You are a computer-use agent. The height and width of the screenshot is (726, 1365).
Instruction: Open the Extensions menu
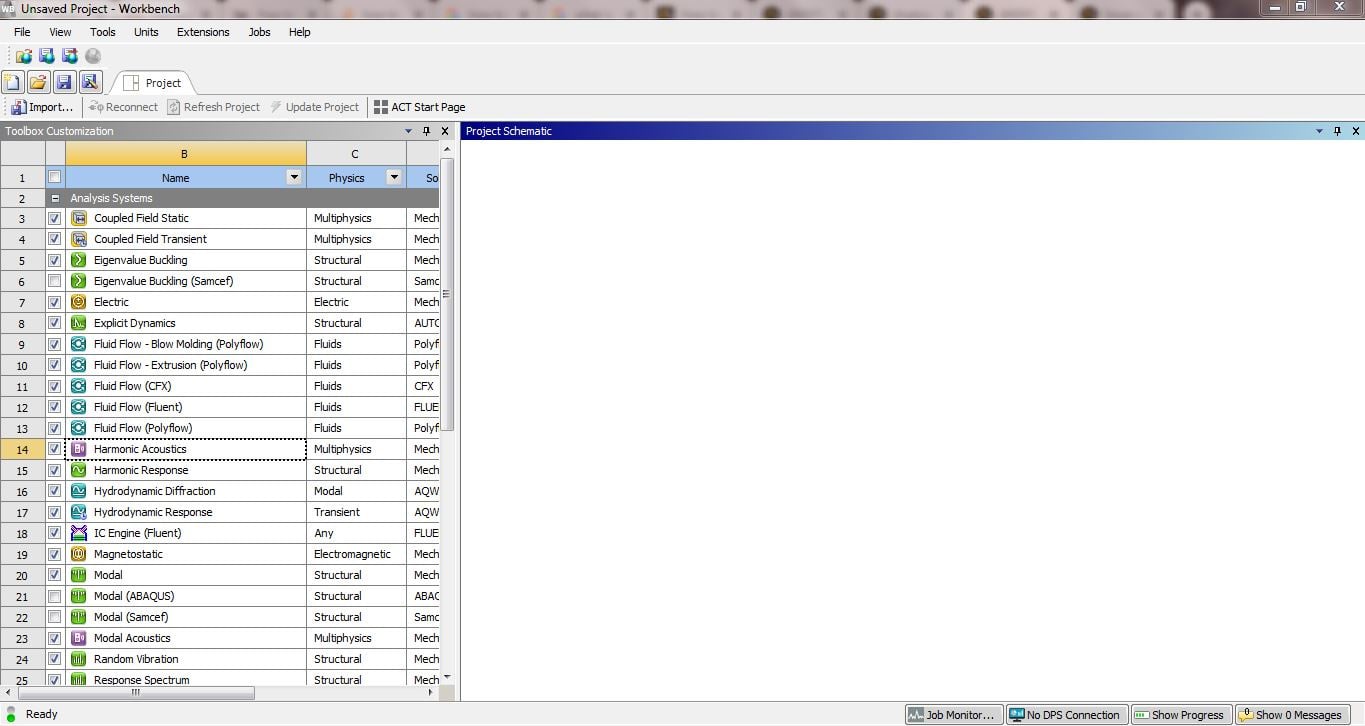pyautogui.click(x=203, y=32)
